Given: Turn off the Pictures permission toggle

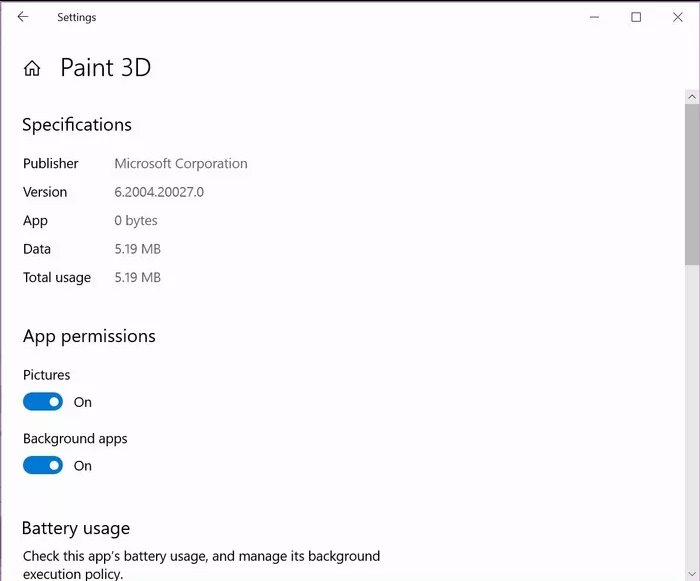Looking at the screenshot, I should [x=43, y=401].
